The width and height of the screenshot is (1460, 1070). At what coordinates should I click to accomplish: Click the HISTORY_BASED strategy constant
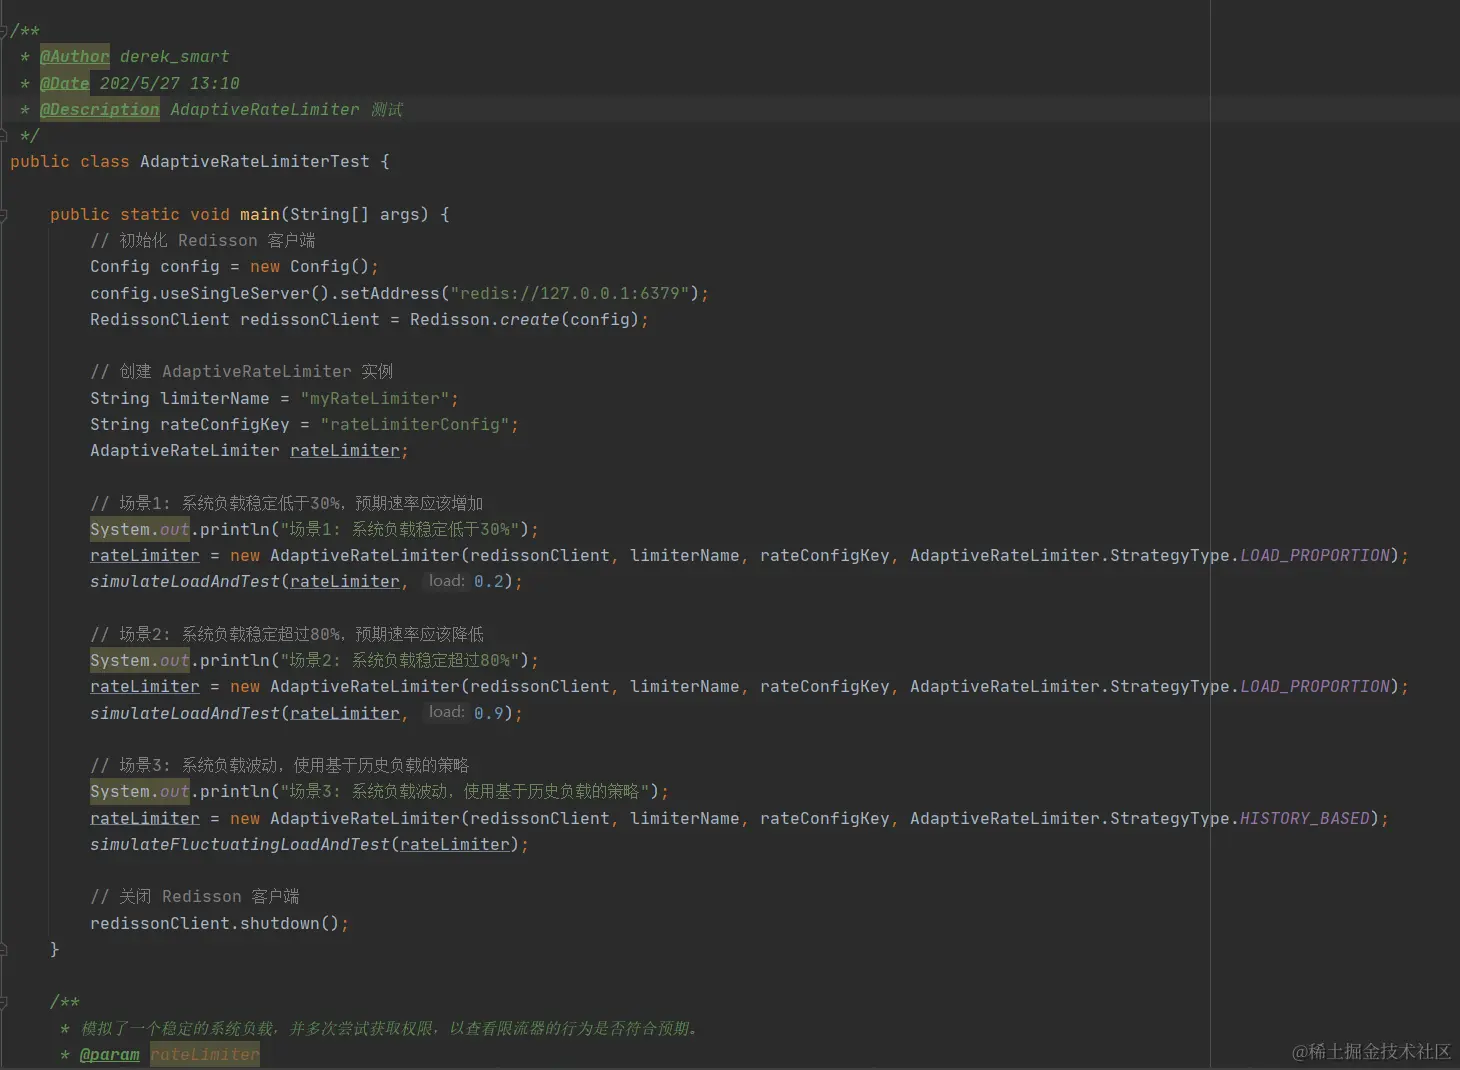point(1305,818)
